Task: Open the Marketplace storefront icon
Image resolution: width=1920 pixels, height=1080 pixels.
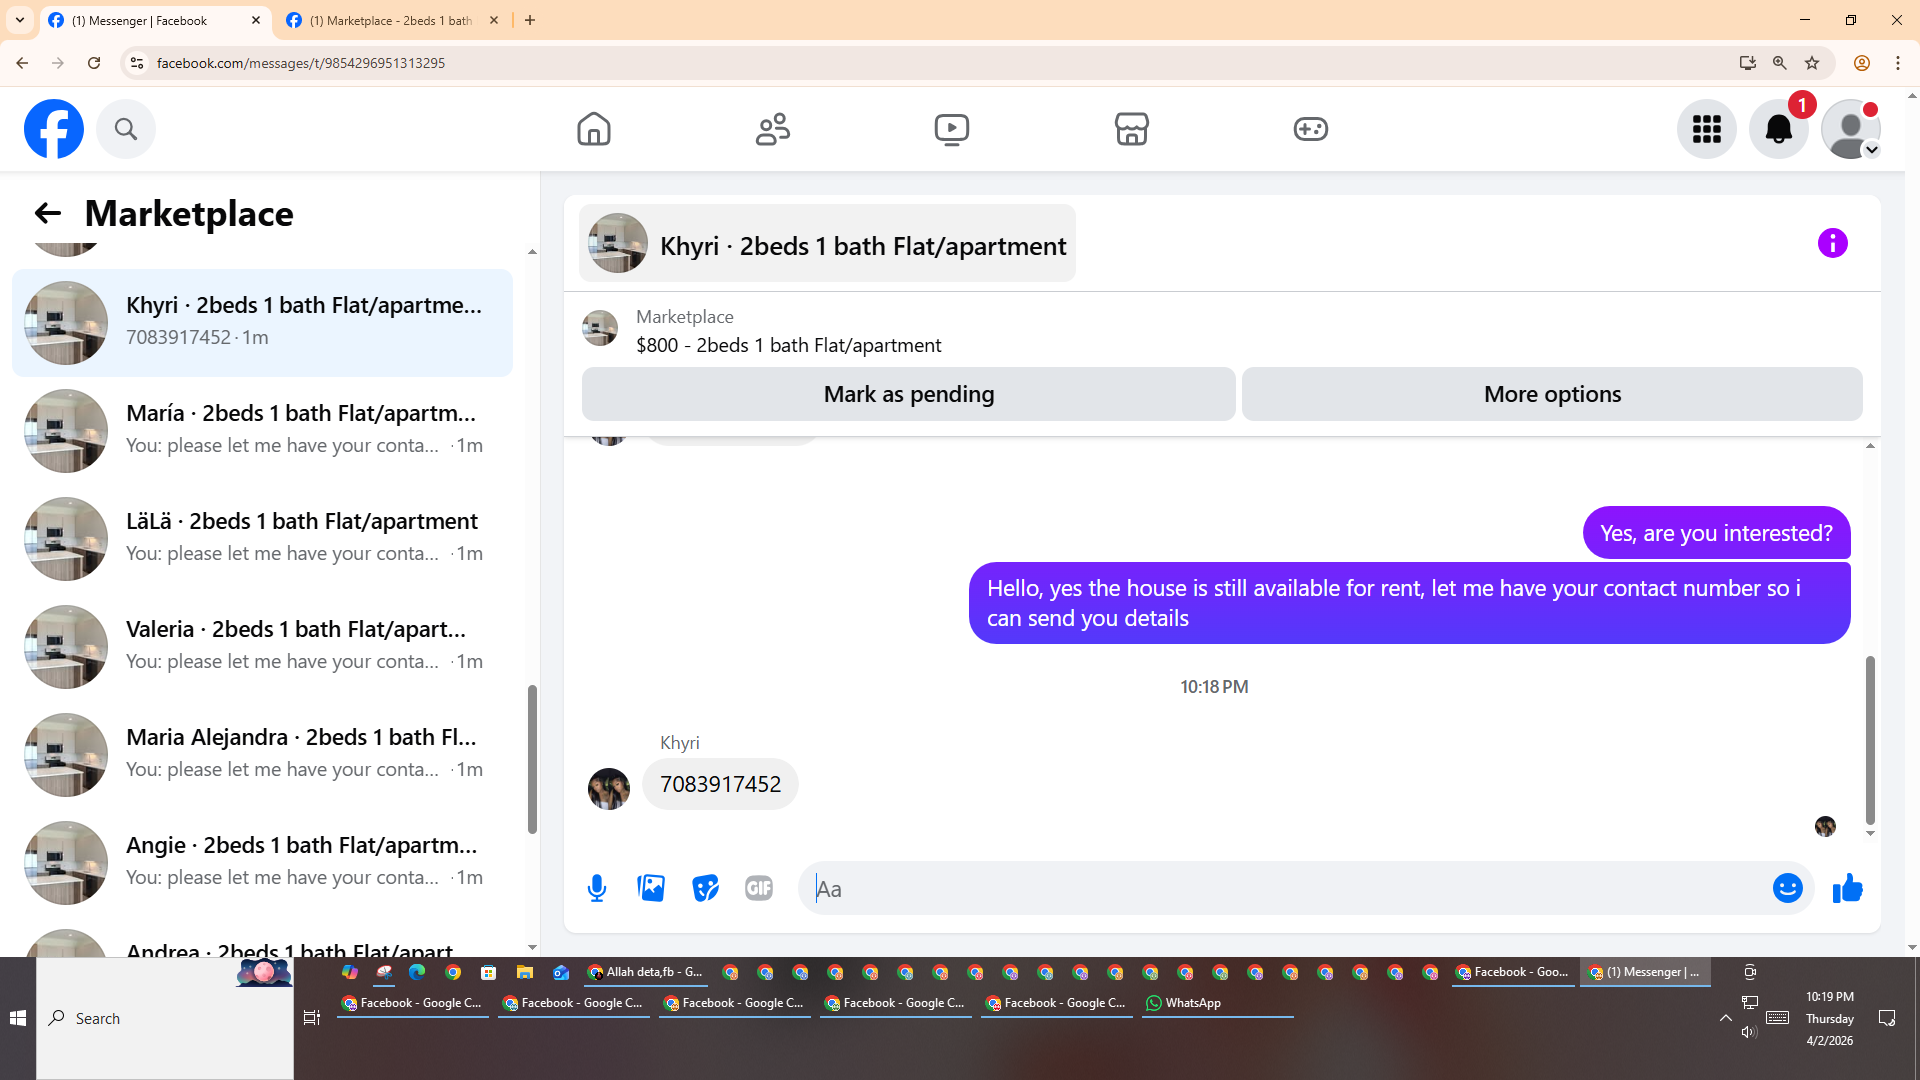Action: coord(1132,129)
